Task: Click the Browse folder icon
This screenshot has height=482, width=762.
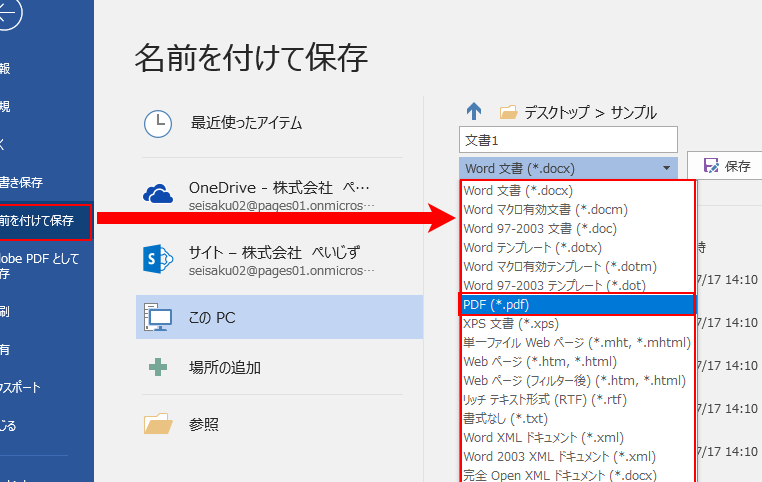Action: pyautogui.click(x=158, y=425)
